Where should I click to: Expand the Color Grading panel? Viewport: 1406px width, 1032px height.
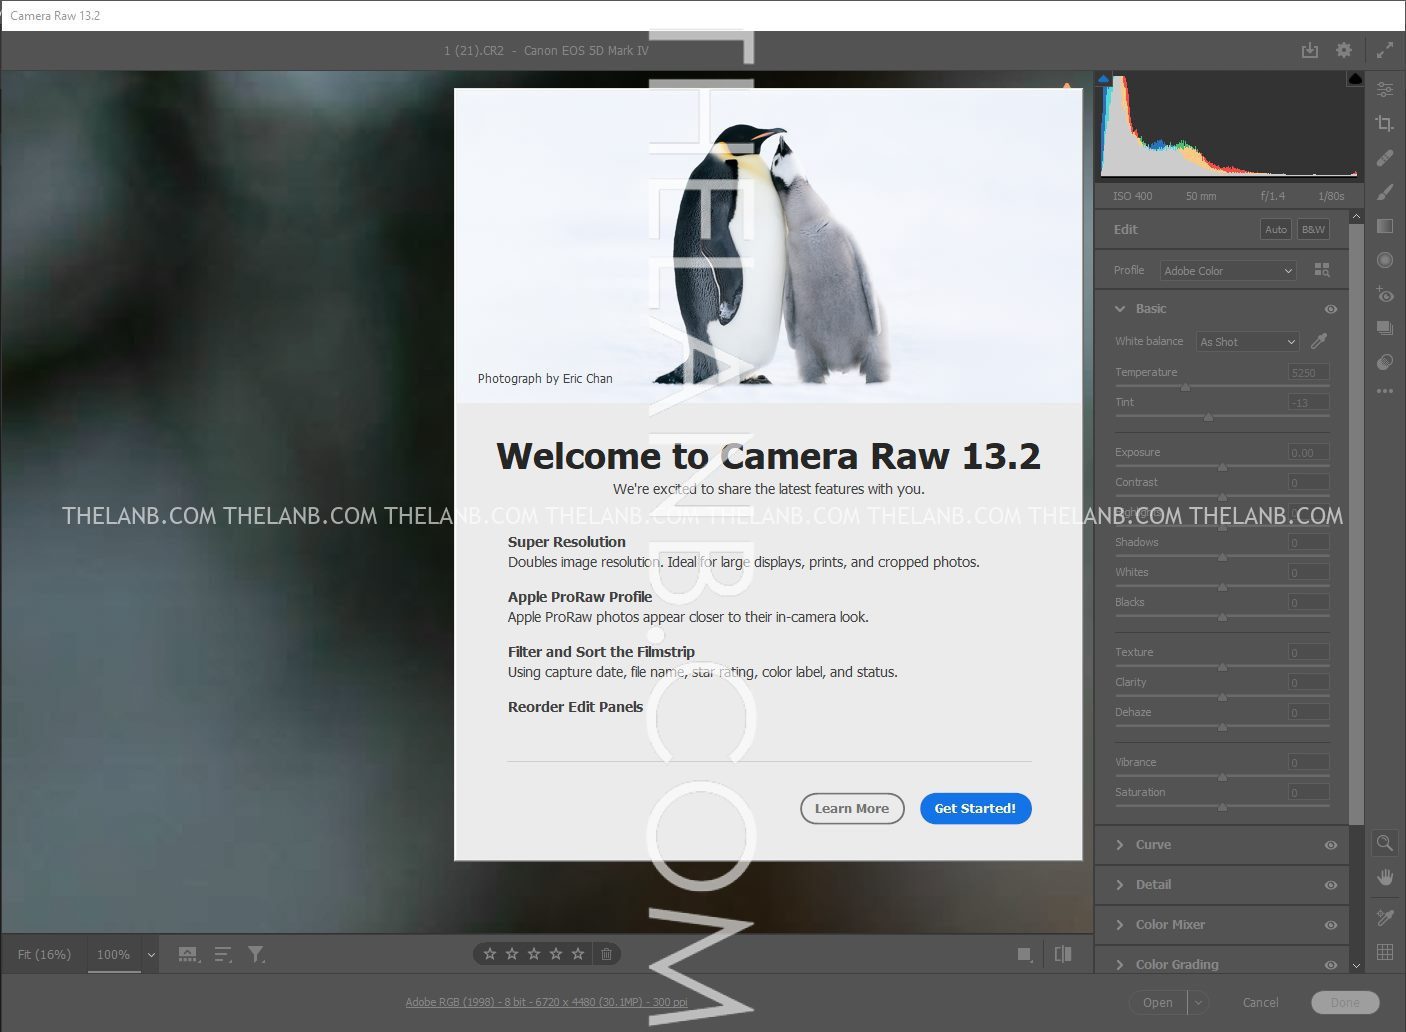(x=1176, y=965)
